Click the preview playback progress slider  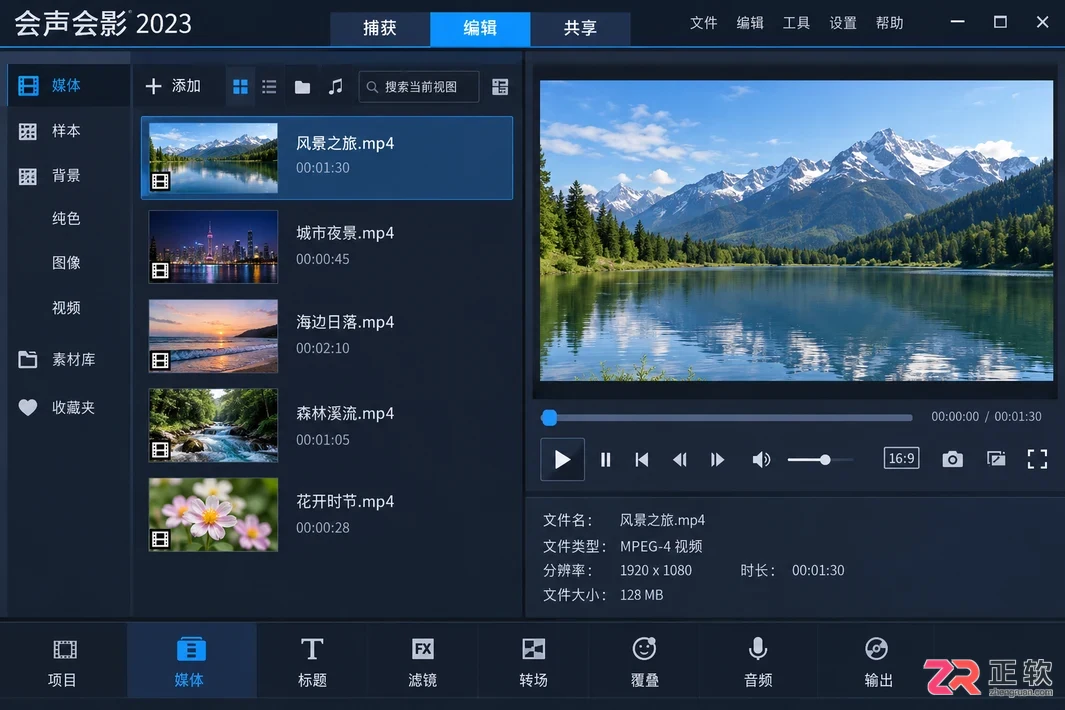(x=727, y=418)
